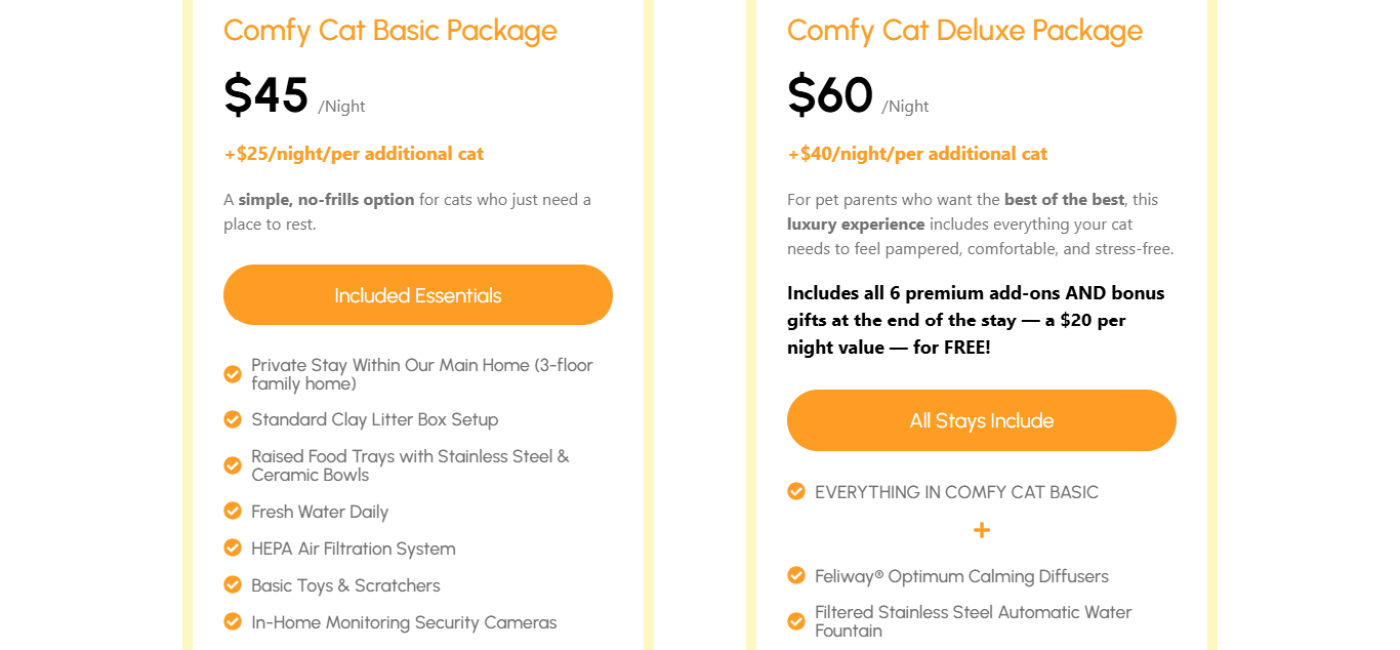
Task: Click the Fresh Water Daily checkmark icon
Action: (x=232, y=511)
